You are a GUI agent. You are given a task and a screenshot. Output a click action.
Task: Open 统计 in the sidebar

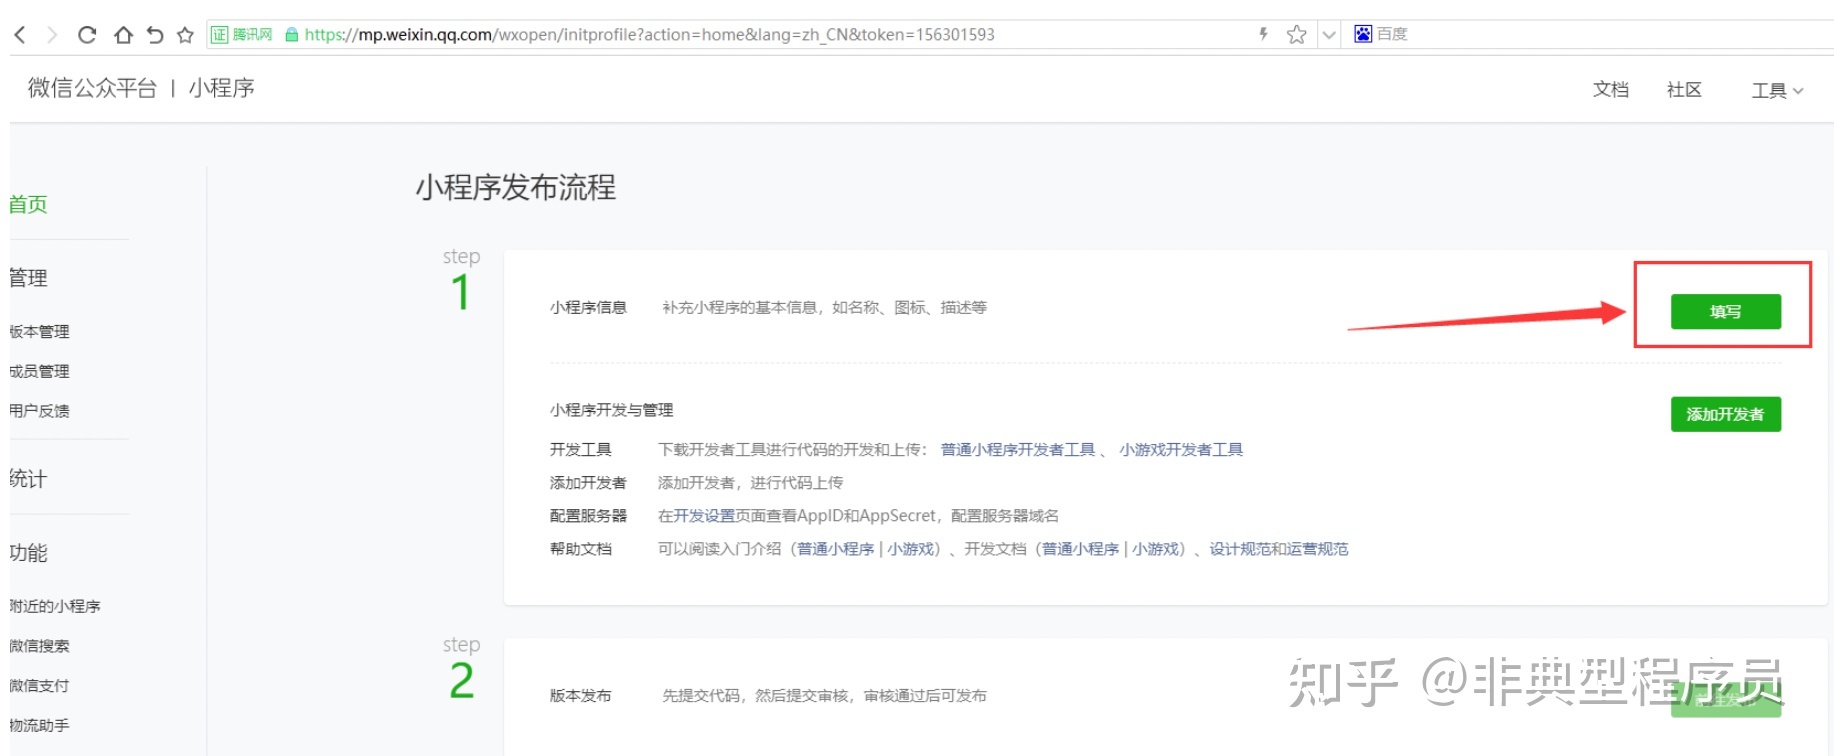pyautogui.click(x=28, y=479)
